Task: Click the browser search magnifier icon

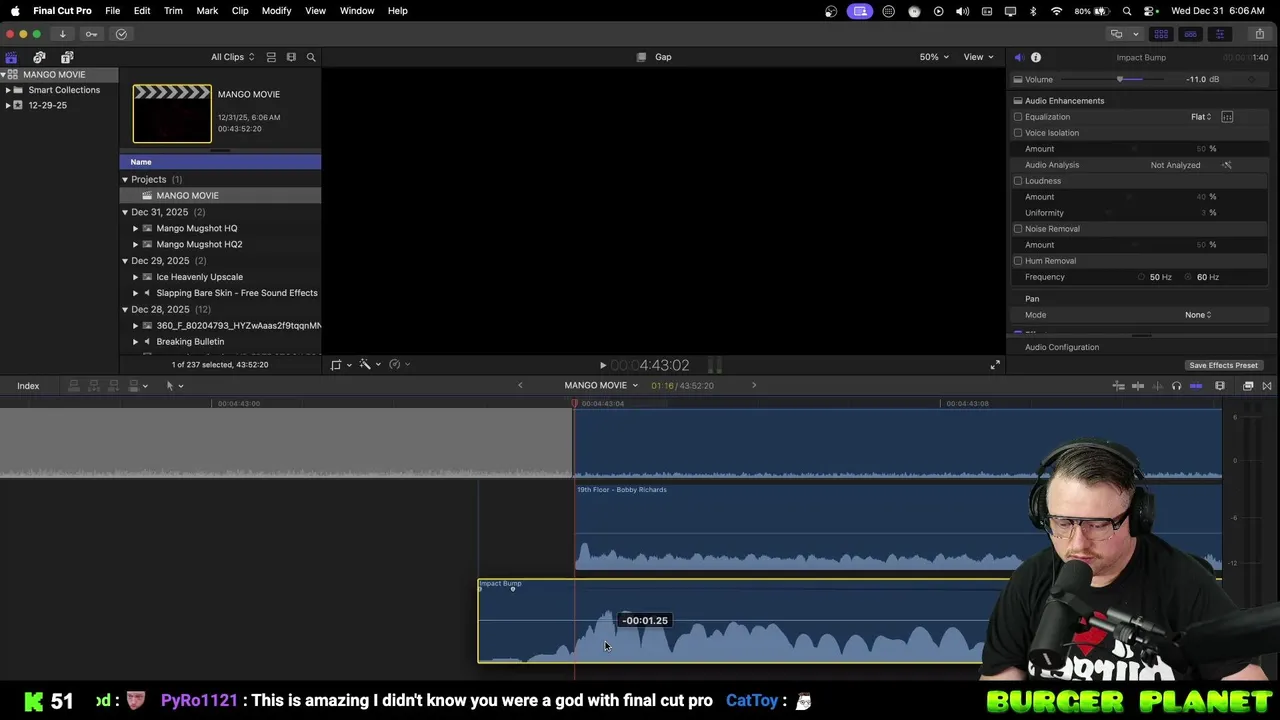Action: 311,57
